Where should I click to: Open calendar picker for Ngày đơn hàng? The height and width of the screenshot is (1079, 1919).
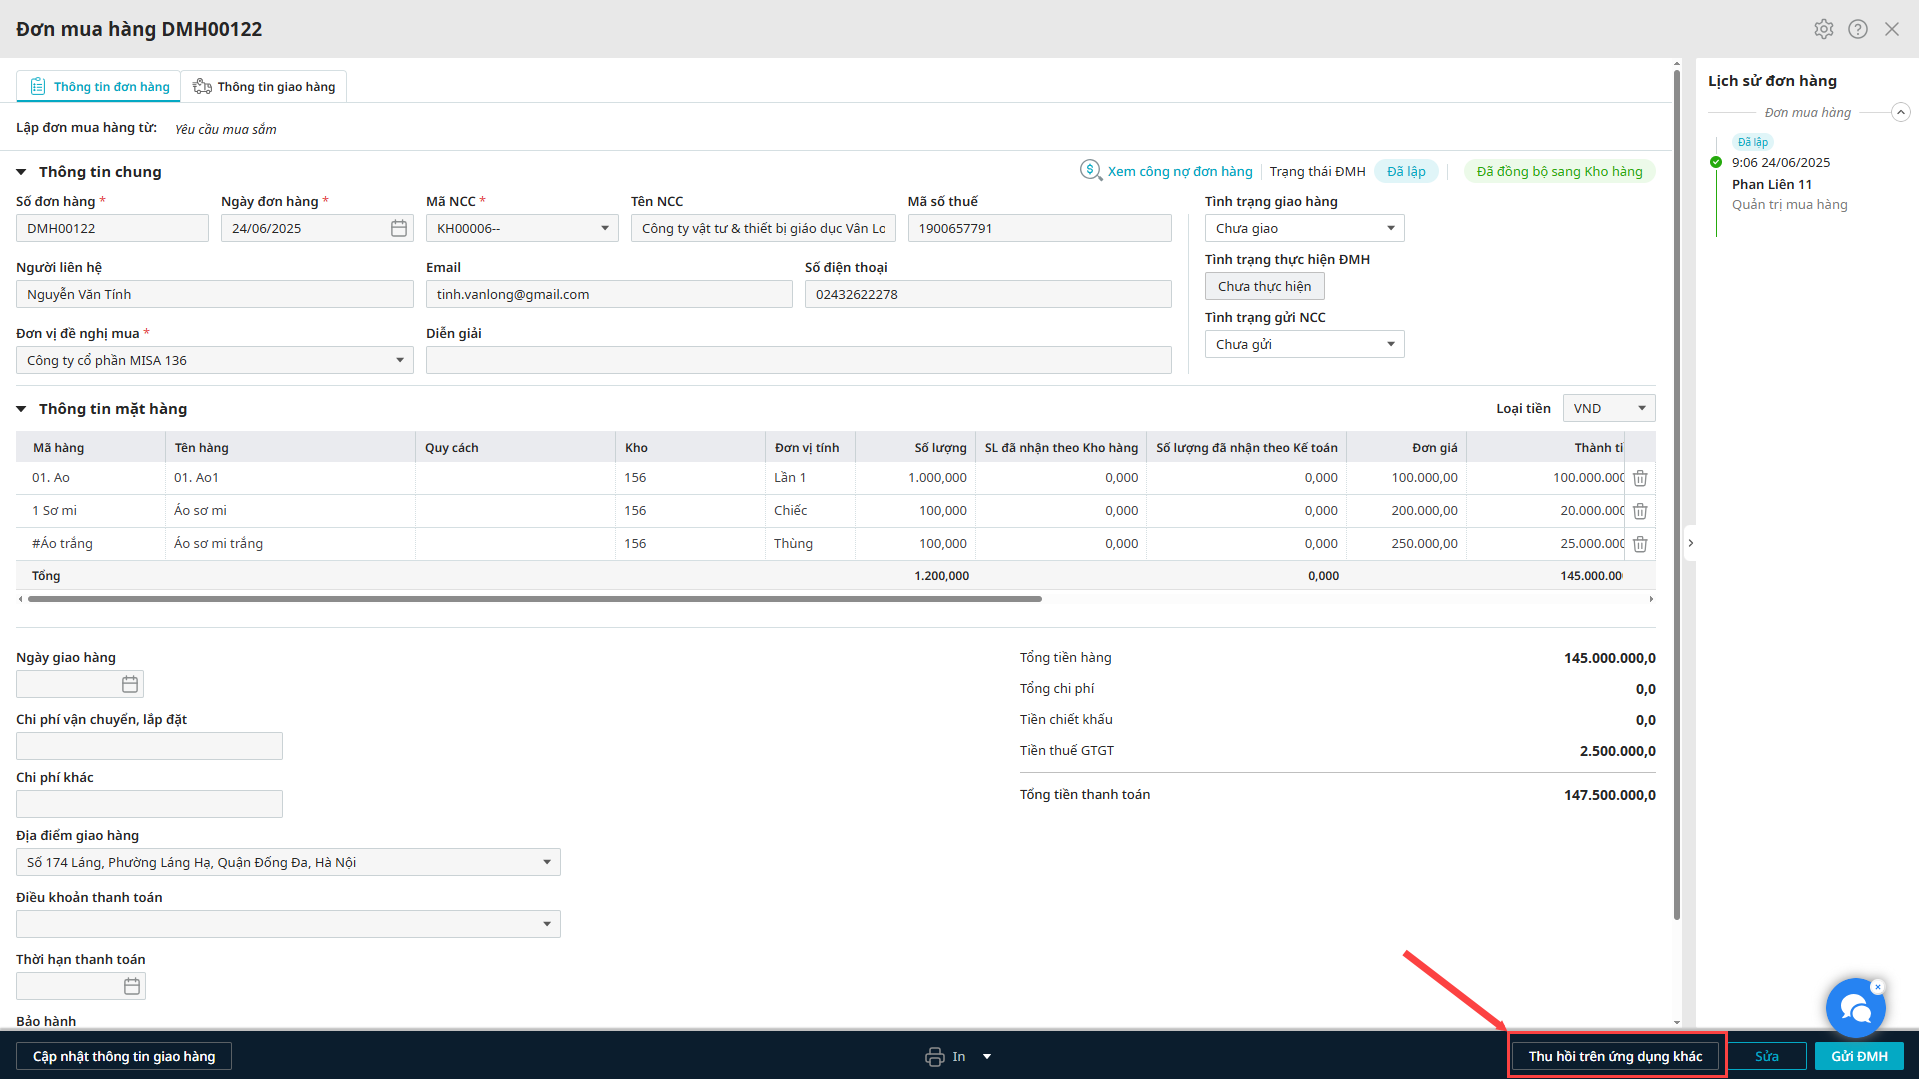click(398, 229)
